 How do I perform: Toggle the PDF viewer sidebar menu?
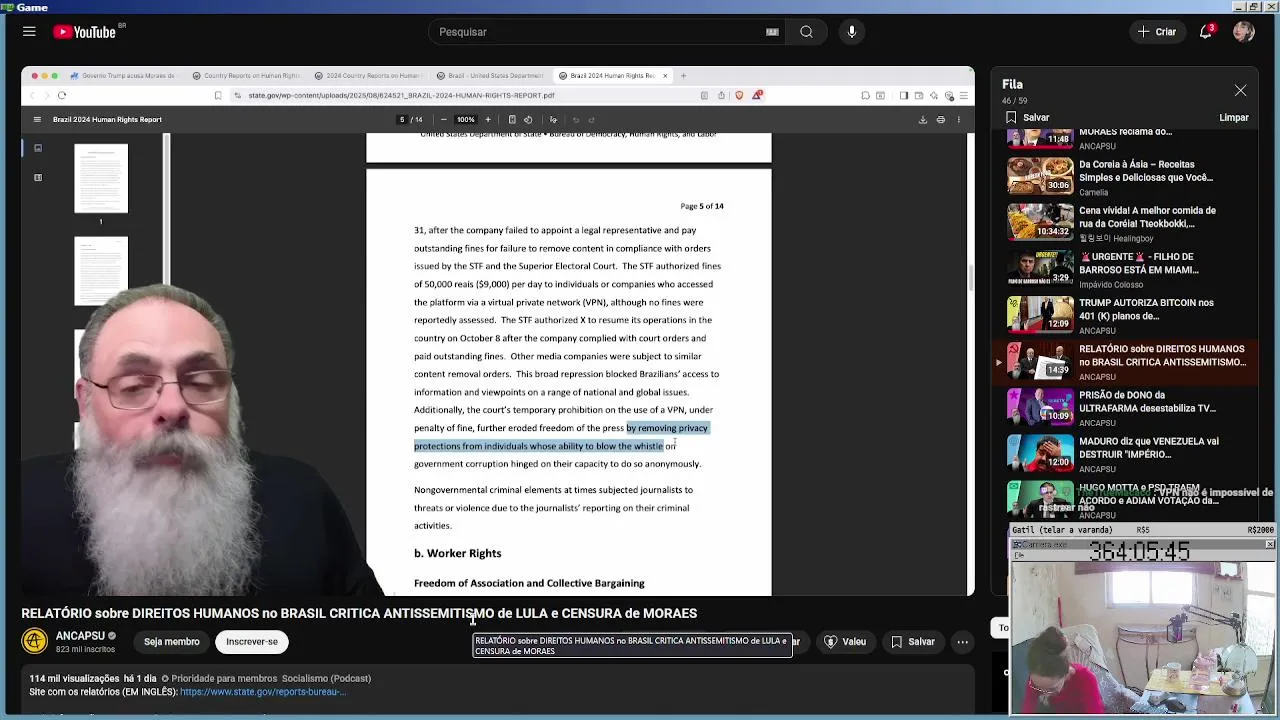(x=37, y=120)
